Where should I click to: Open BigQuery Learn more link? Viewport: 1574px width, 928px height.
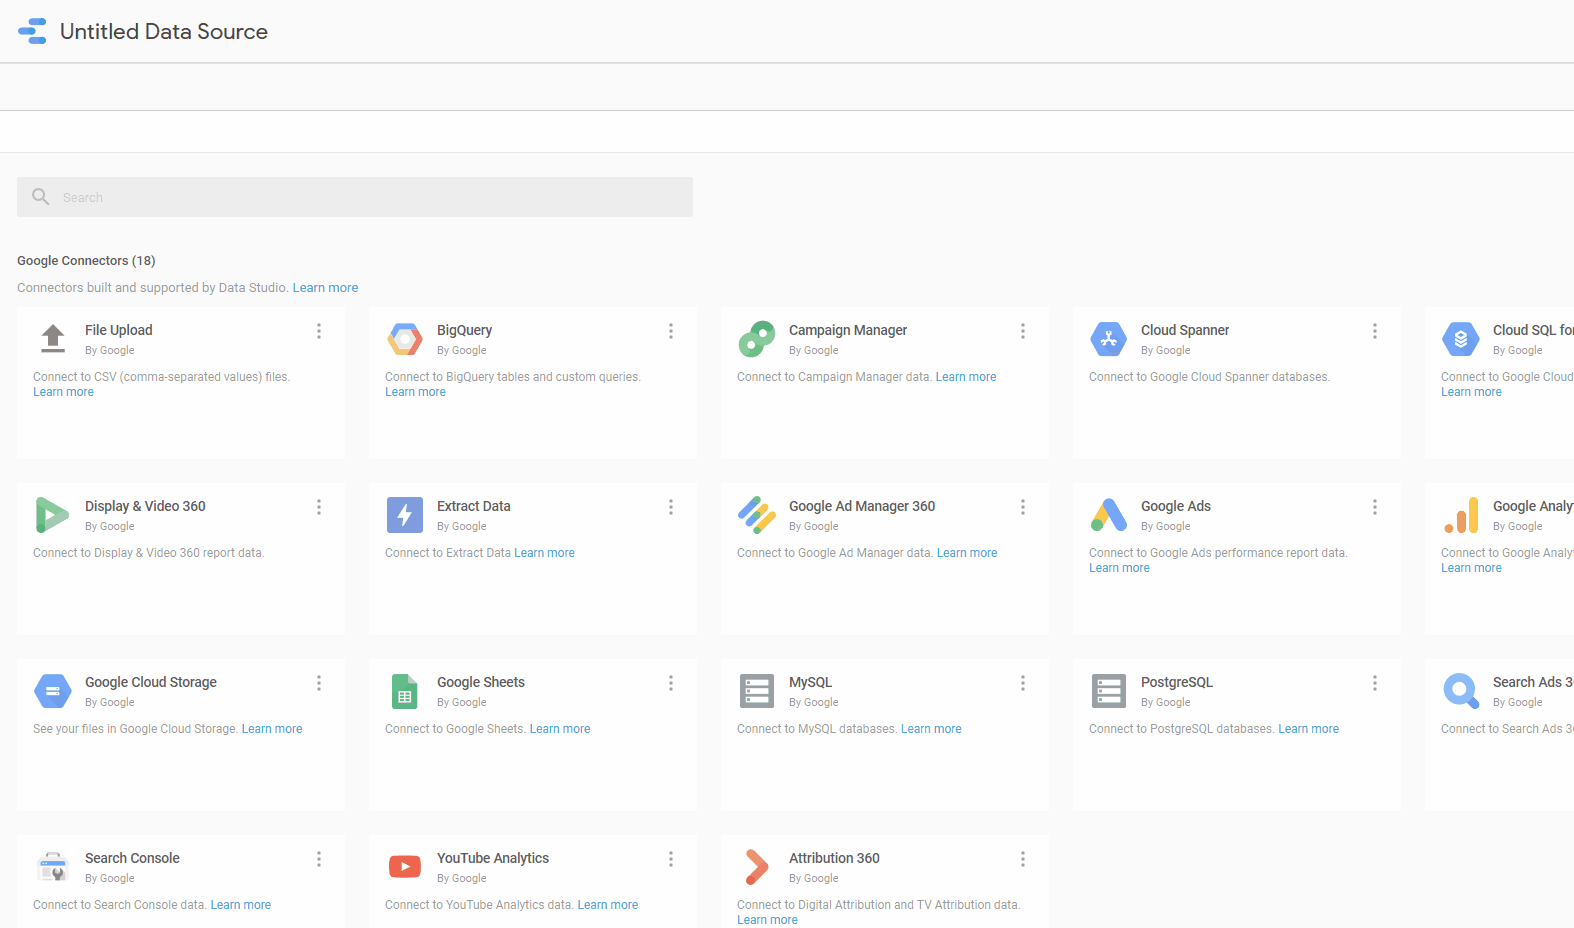click(x=415, y=392)
